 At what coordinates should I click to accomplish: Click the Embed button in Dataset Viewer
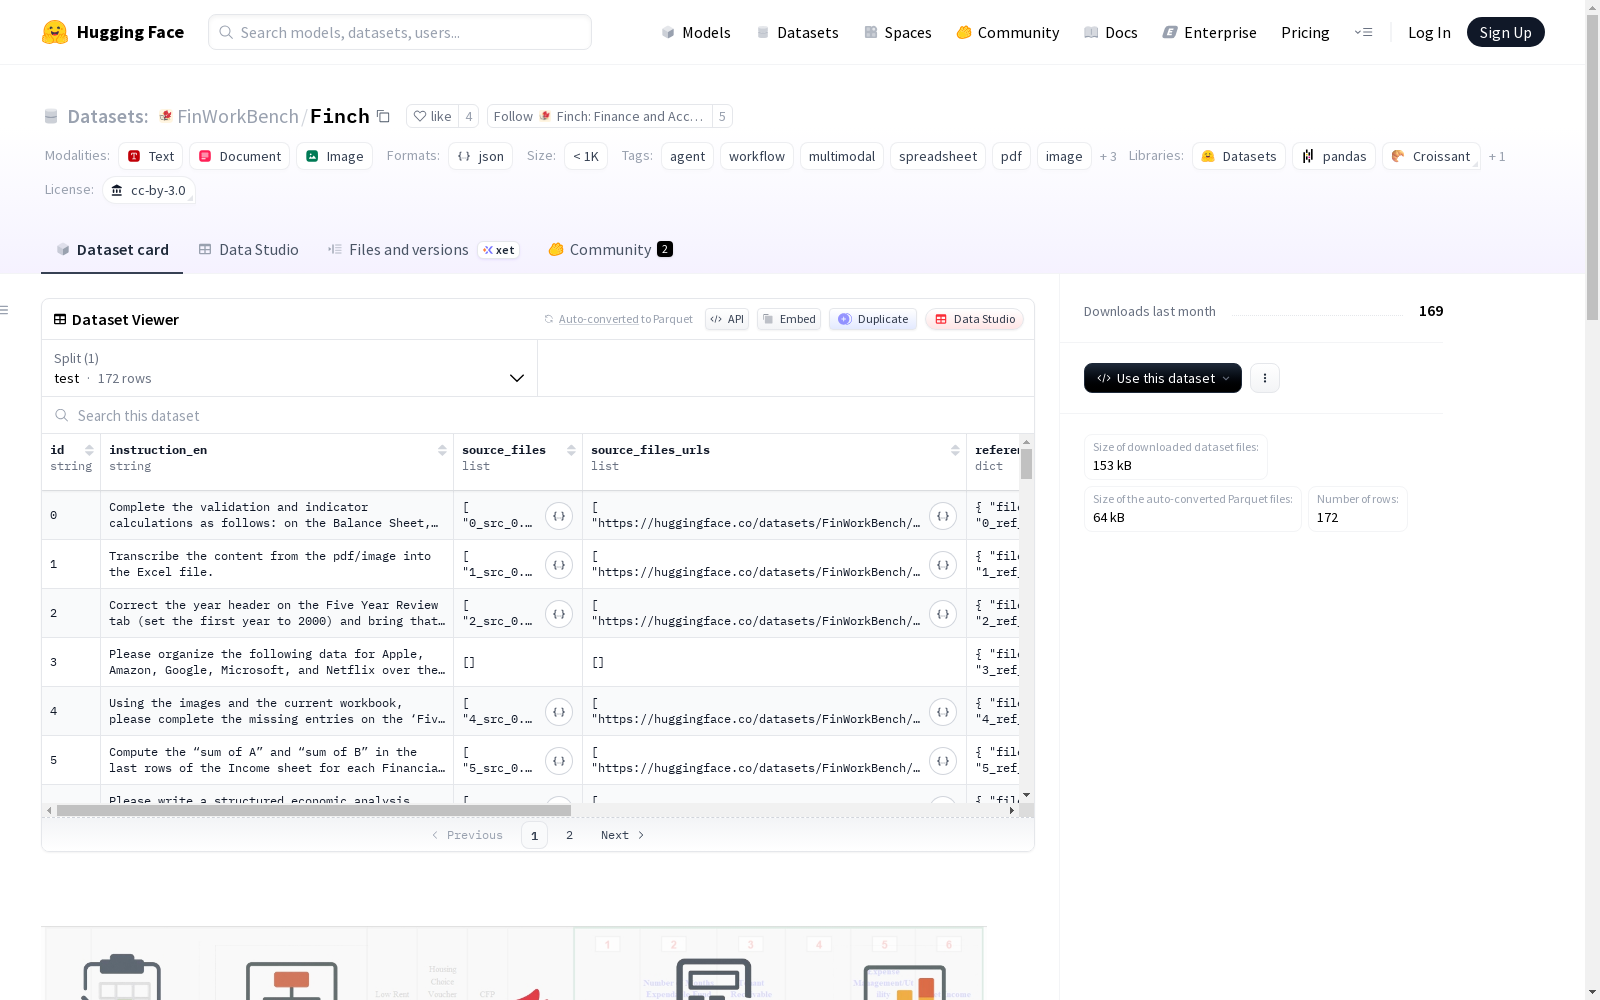click(789, 319)
